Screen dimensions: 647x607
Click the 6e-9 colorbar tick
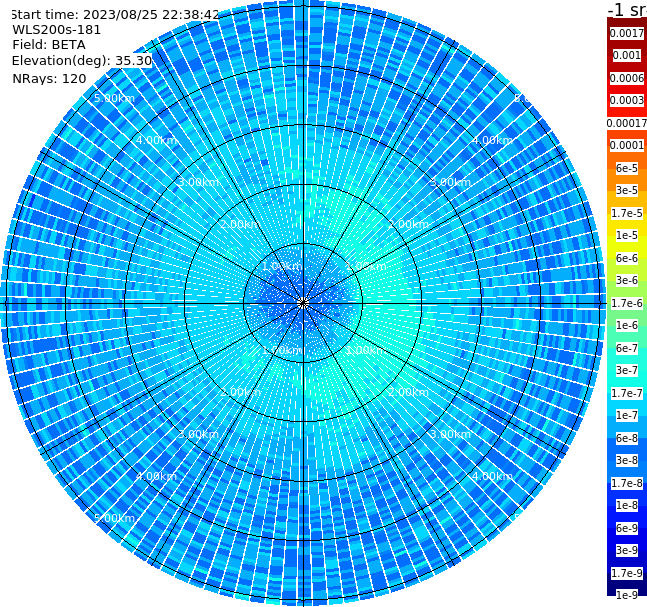627,528
